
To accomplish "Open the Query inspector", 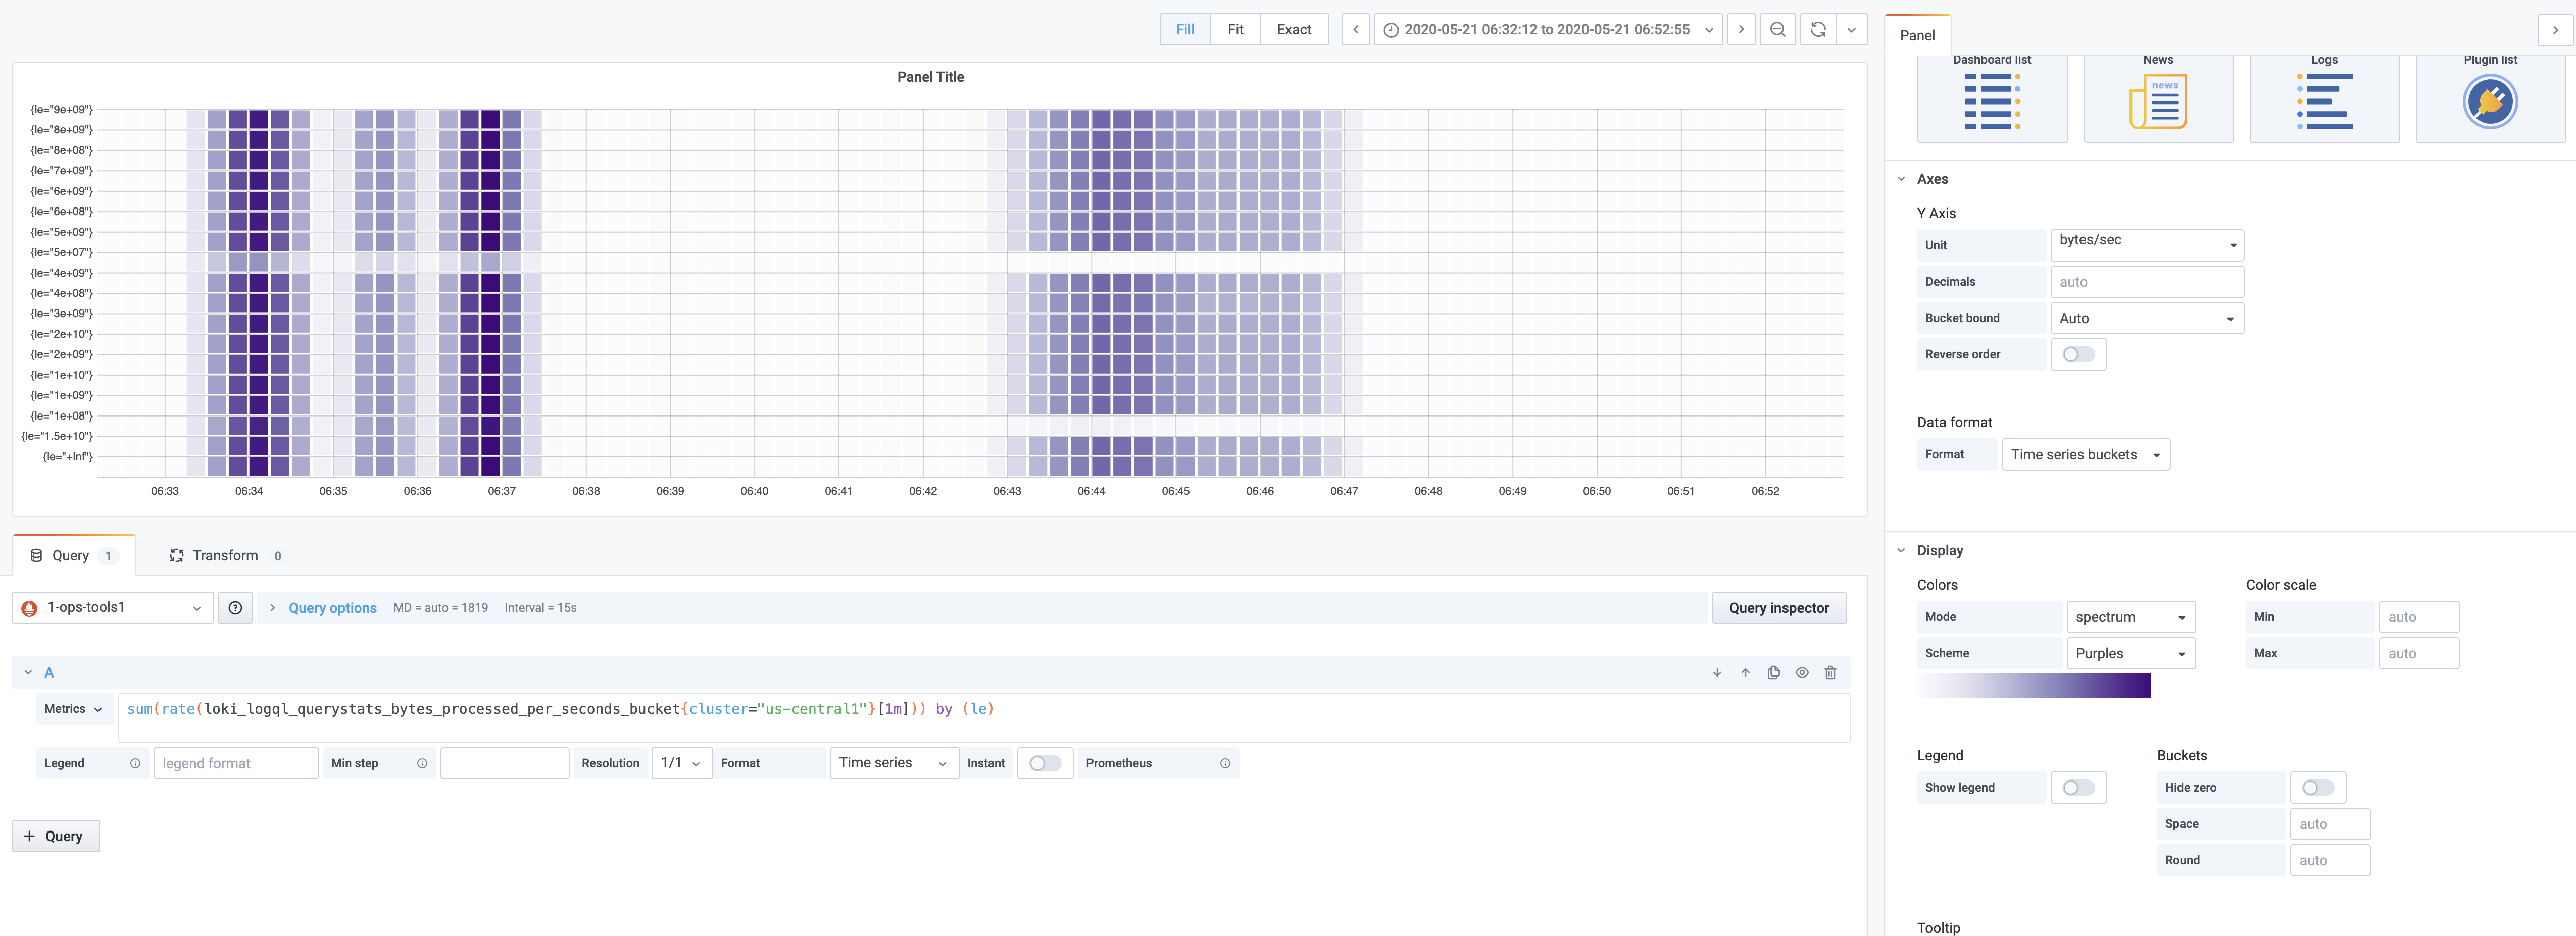I will tap(1779, 607).
